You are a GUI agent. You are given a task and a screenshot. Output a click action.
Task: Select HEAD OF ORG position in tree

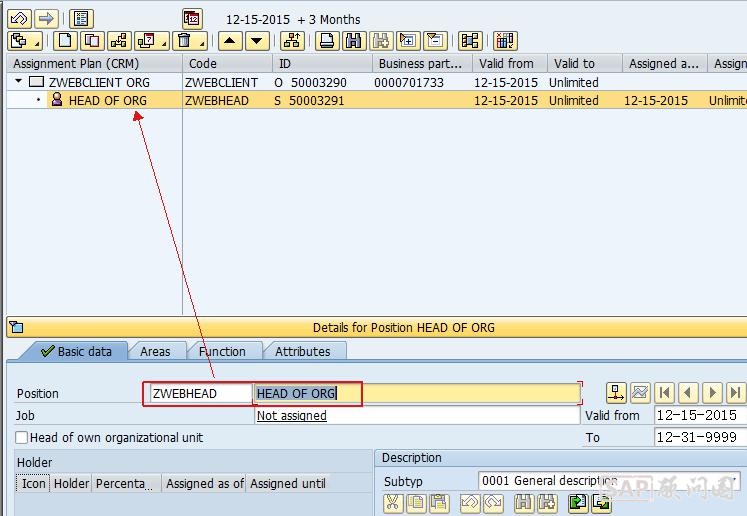click(x=107, y=100)
